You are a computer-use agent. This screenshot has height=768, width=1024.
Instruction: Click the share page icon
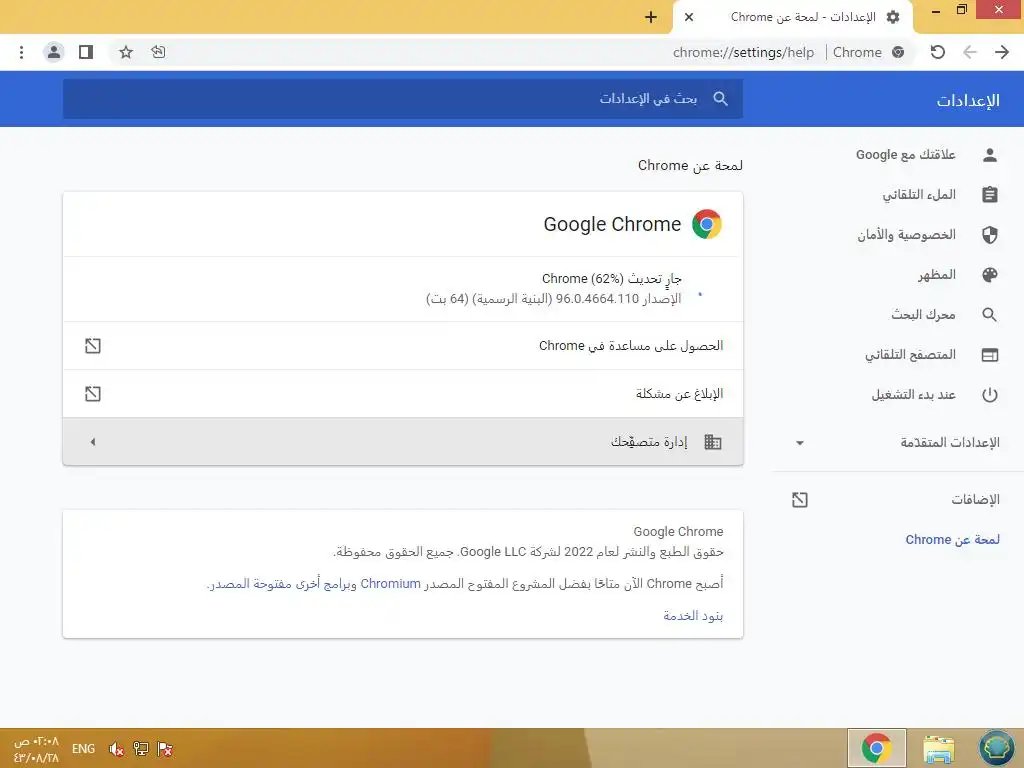point(158,52)
